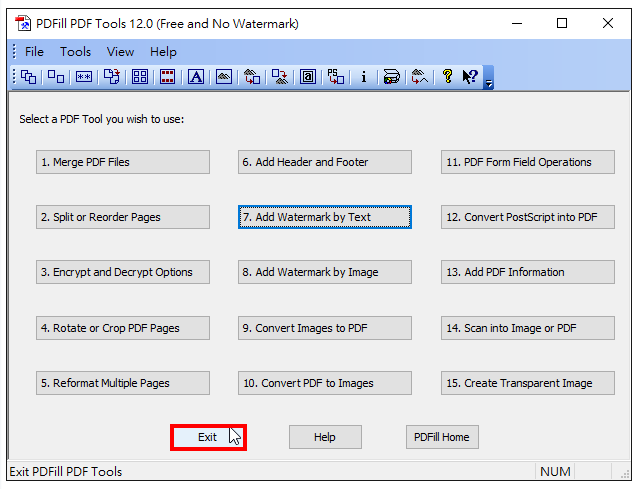Open 5. Reformat Multiple Pages
641x489 pixels.
coord(123,383)
